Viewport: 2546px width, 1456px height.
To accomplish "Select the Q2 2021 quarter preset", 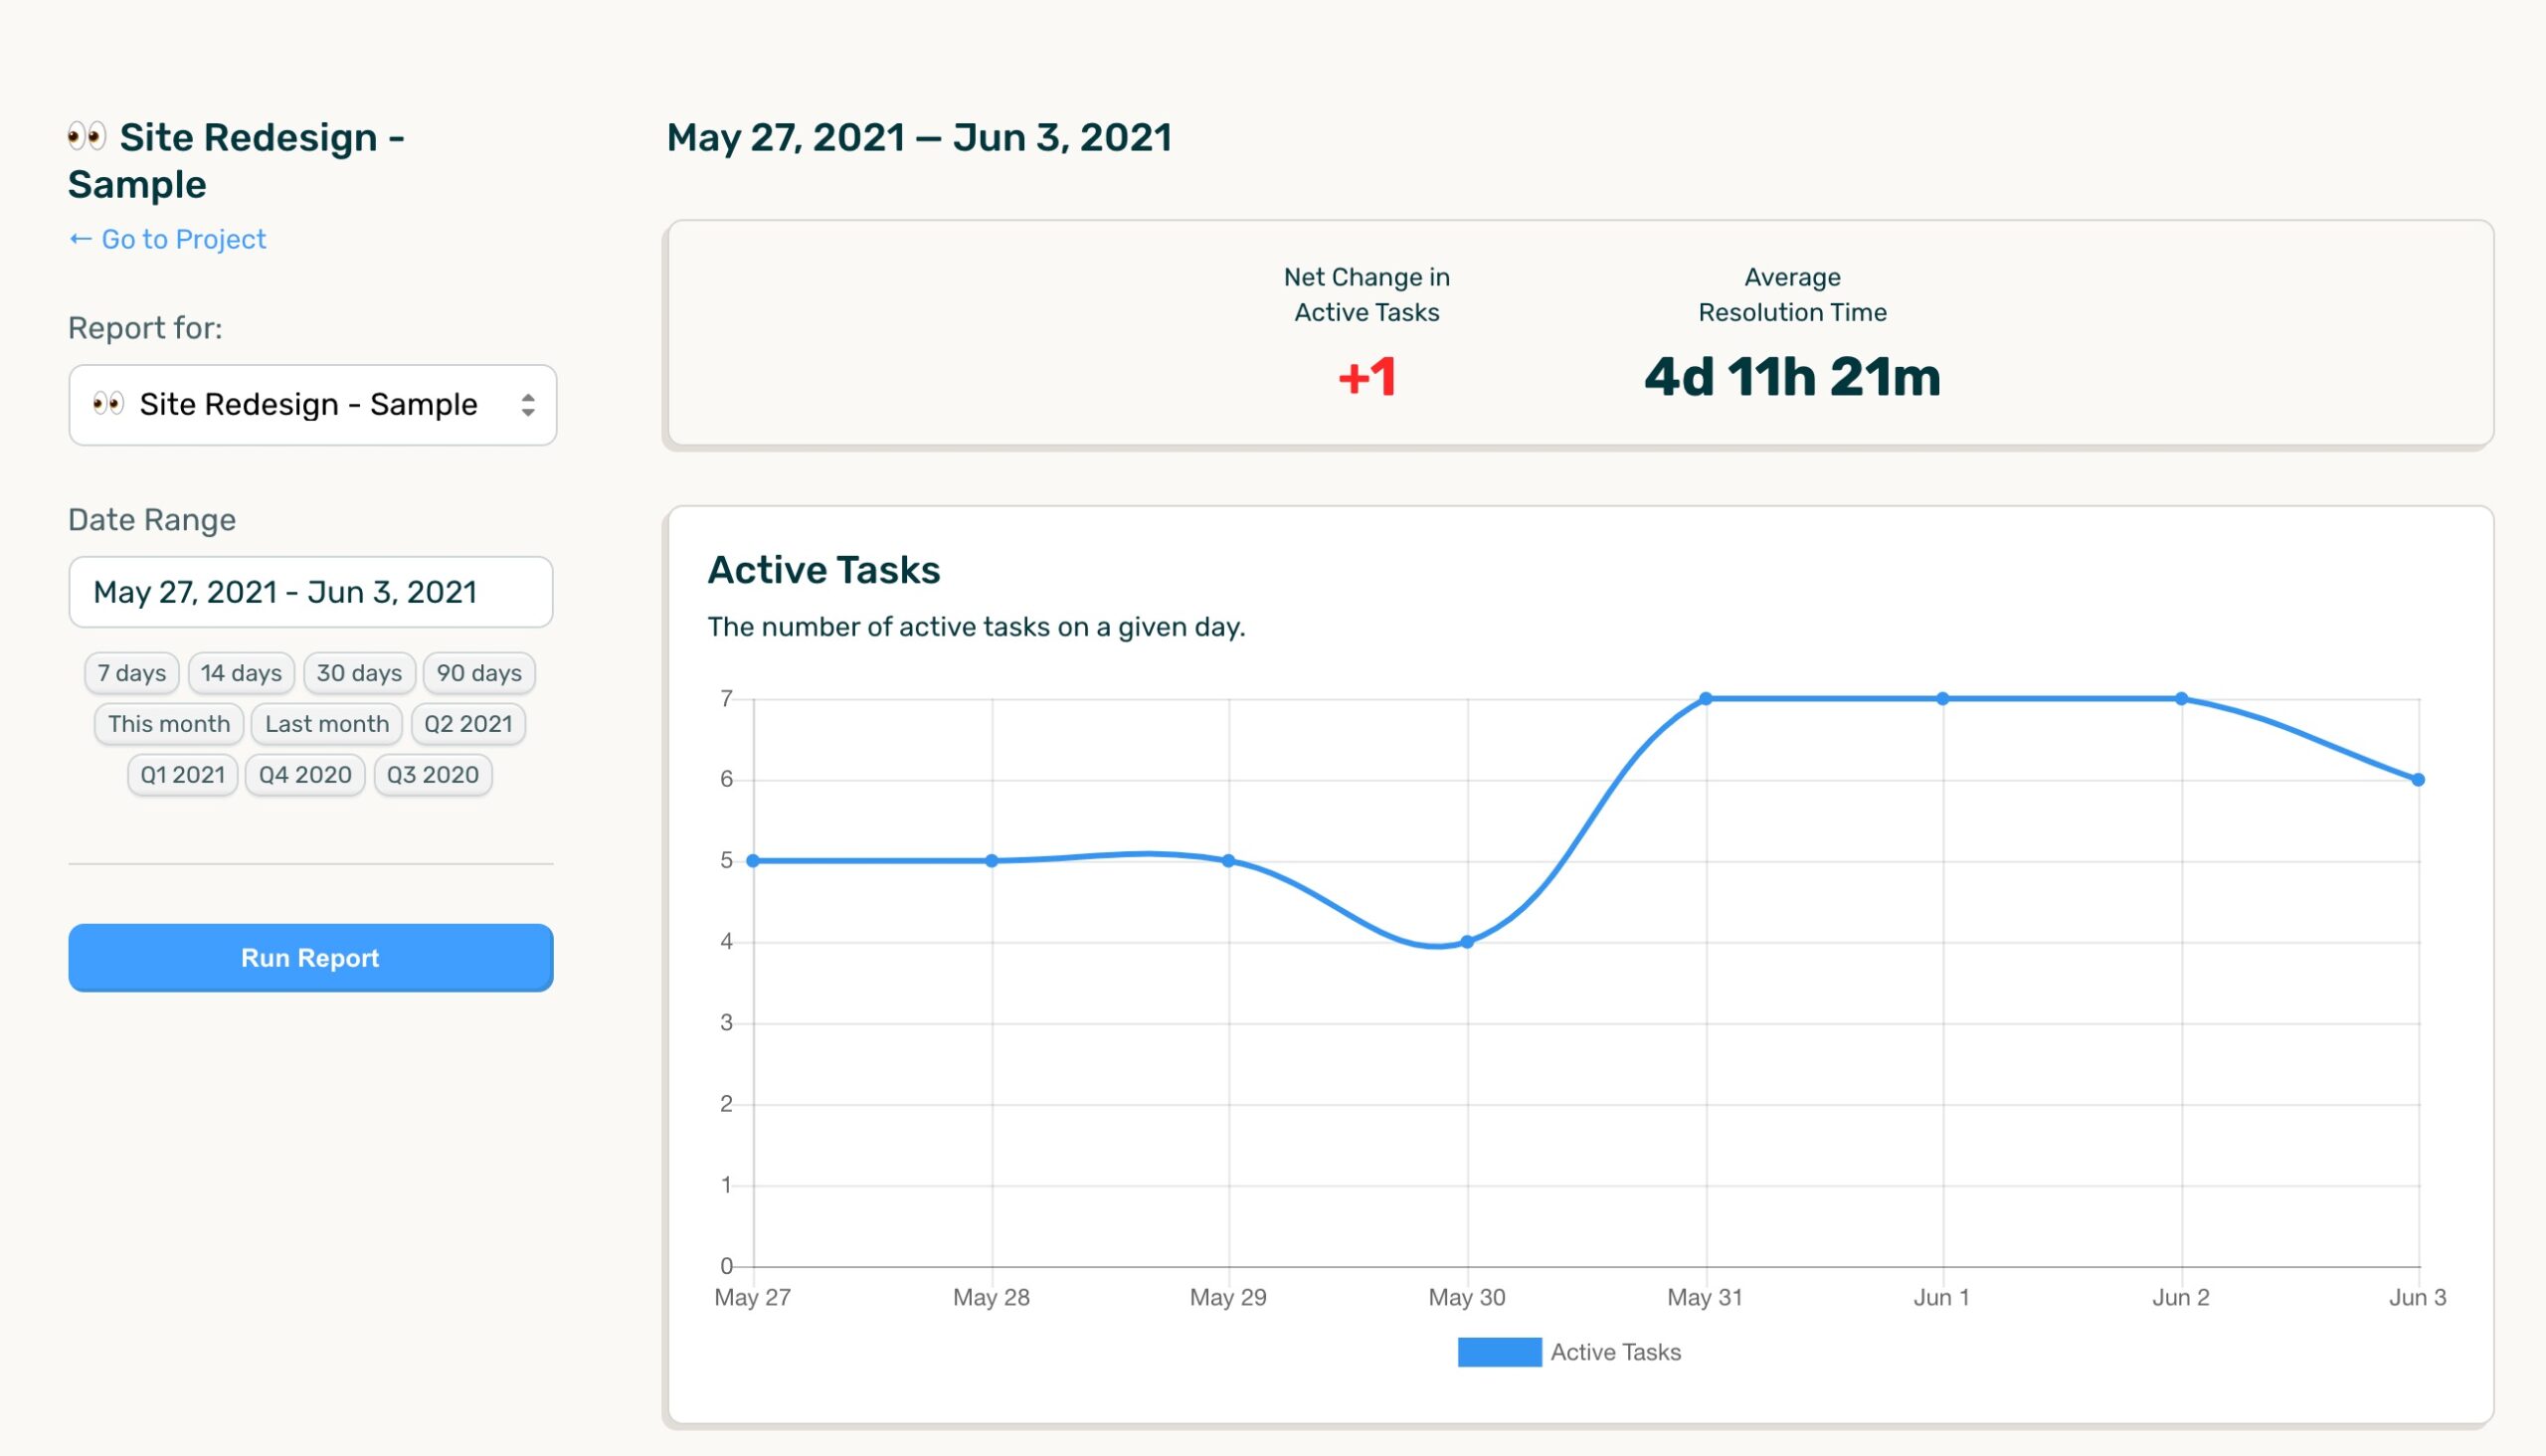I will 468,724.
